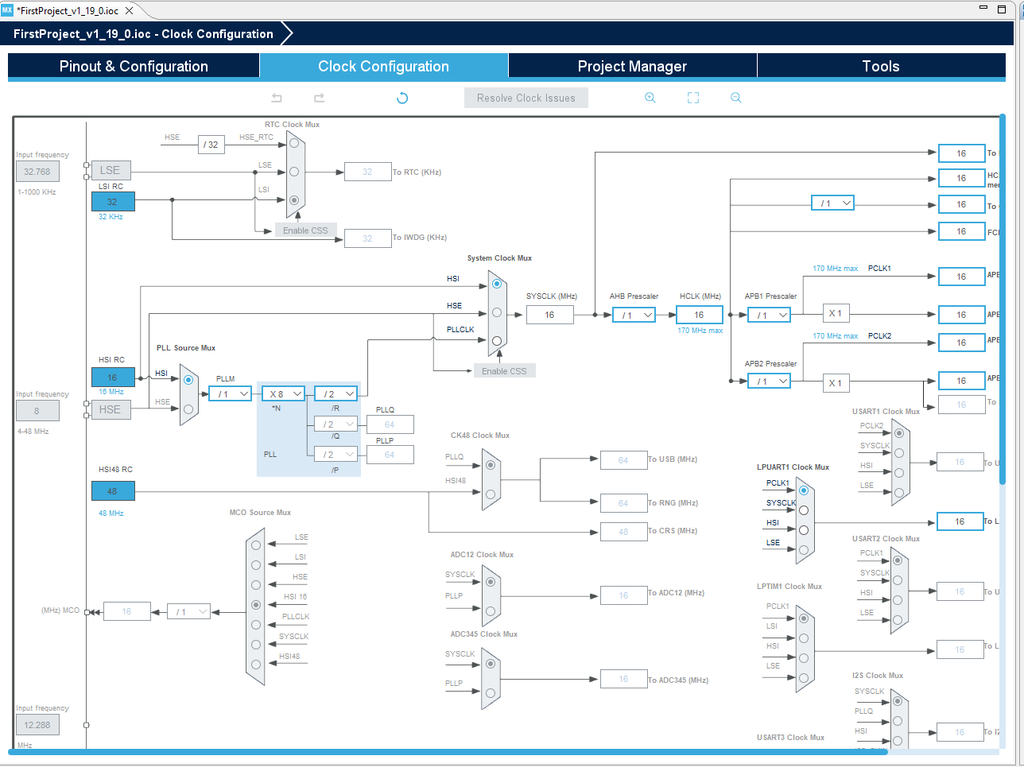Open the PLL multiplier X 8 dropdown
Screen dimensions: 1024x767
(x=282, y=394)
